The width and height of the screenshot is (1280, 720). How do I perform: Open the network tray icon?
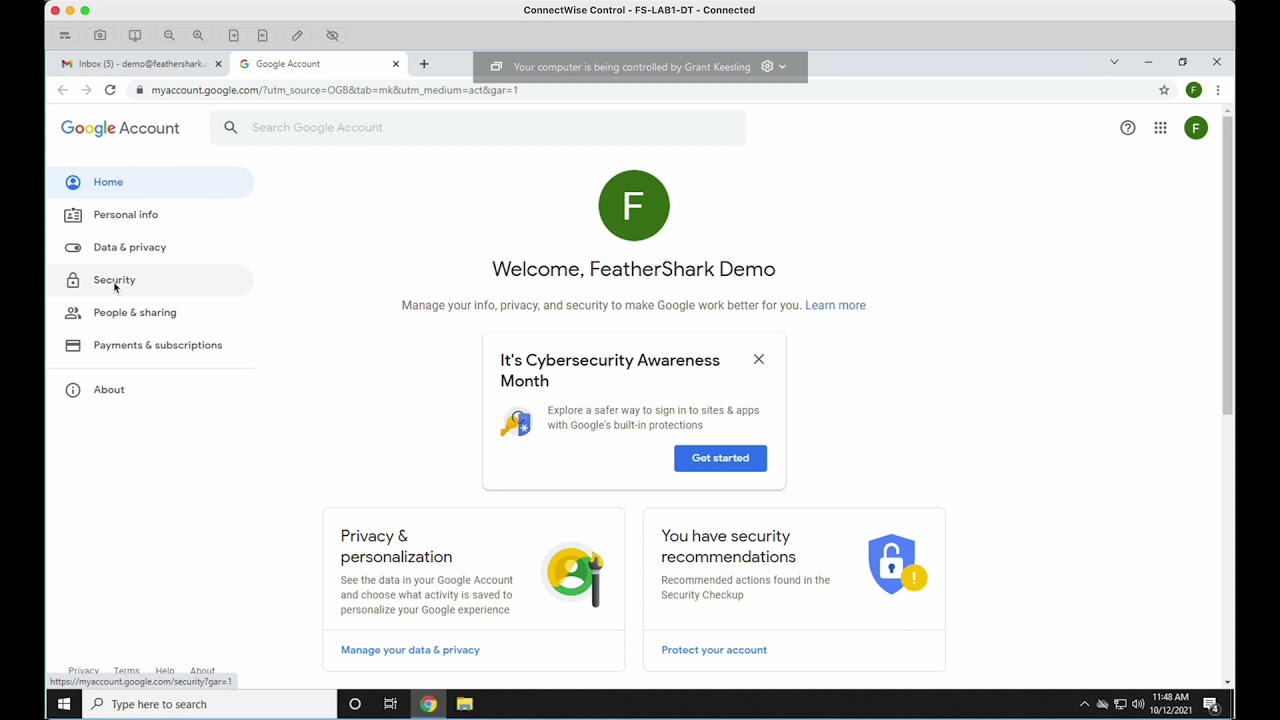click(x=1120, y=704)
